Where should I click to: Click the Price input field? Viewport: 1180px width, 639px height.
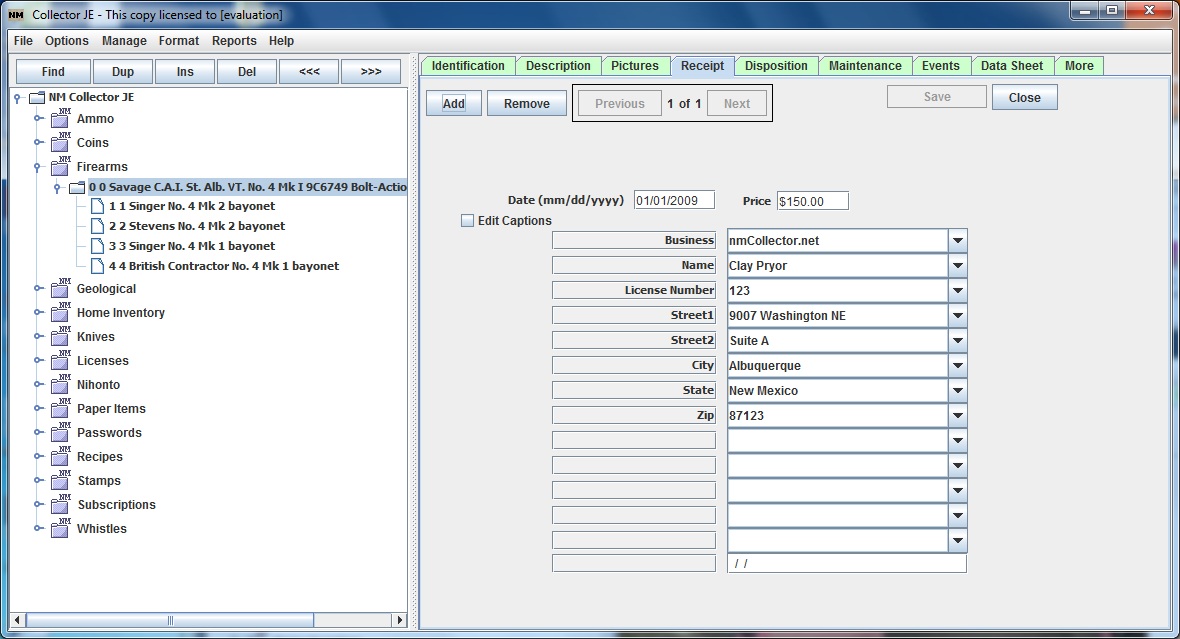(812, 201)
